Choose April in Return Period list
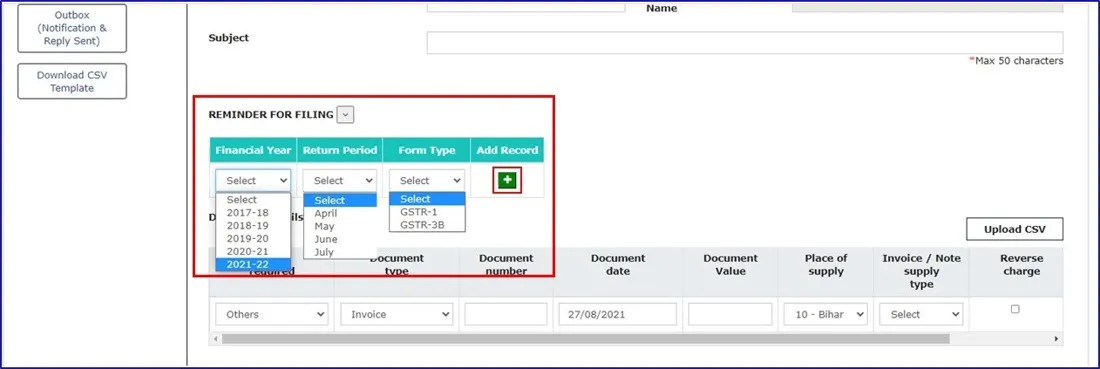1100x369 pixels. pos(340,213)
